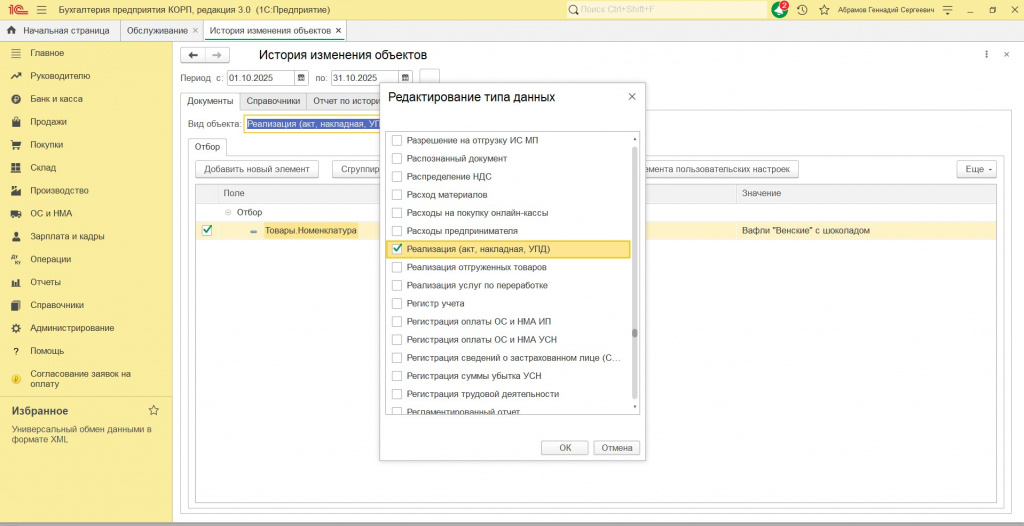Viewport: 1024px width, 526px height.
Task: Click the Сгруппировать button
Action: click(x=357, y=169)
